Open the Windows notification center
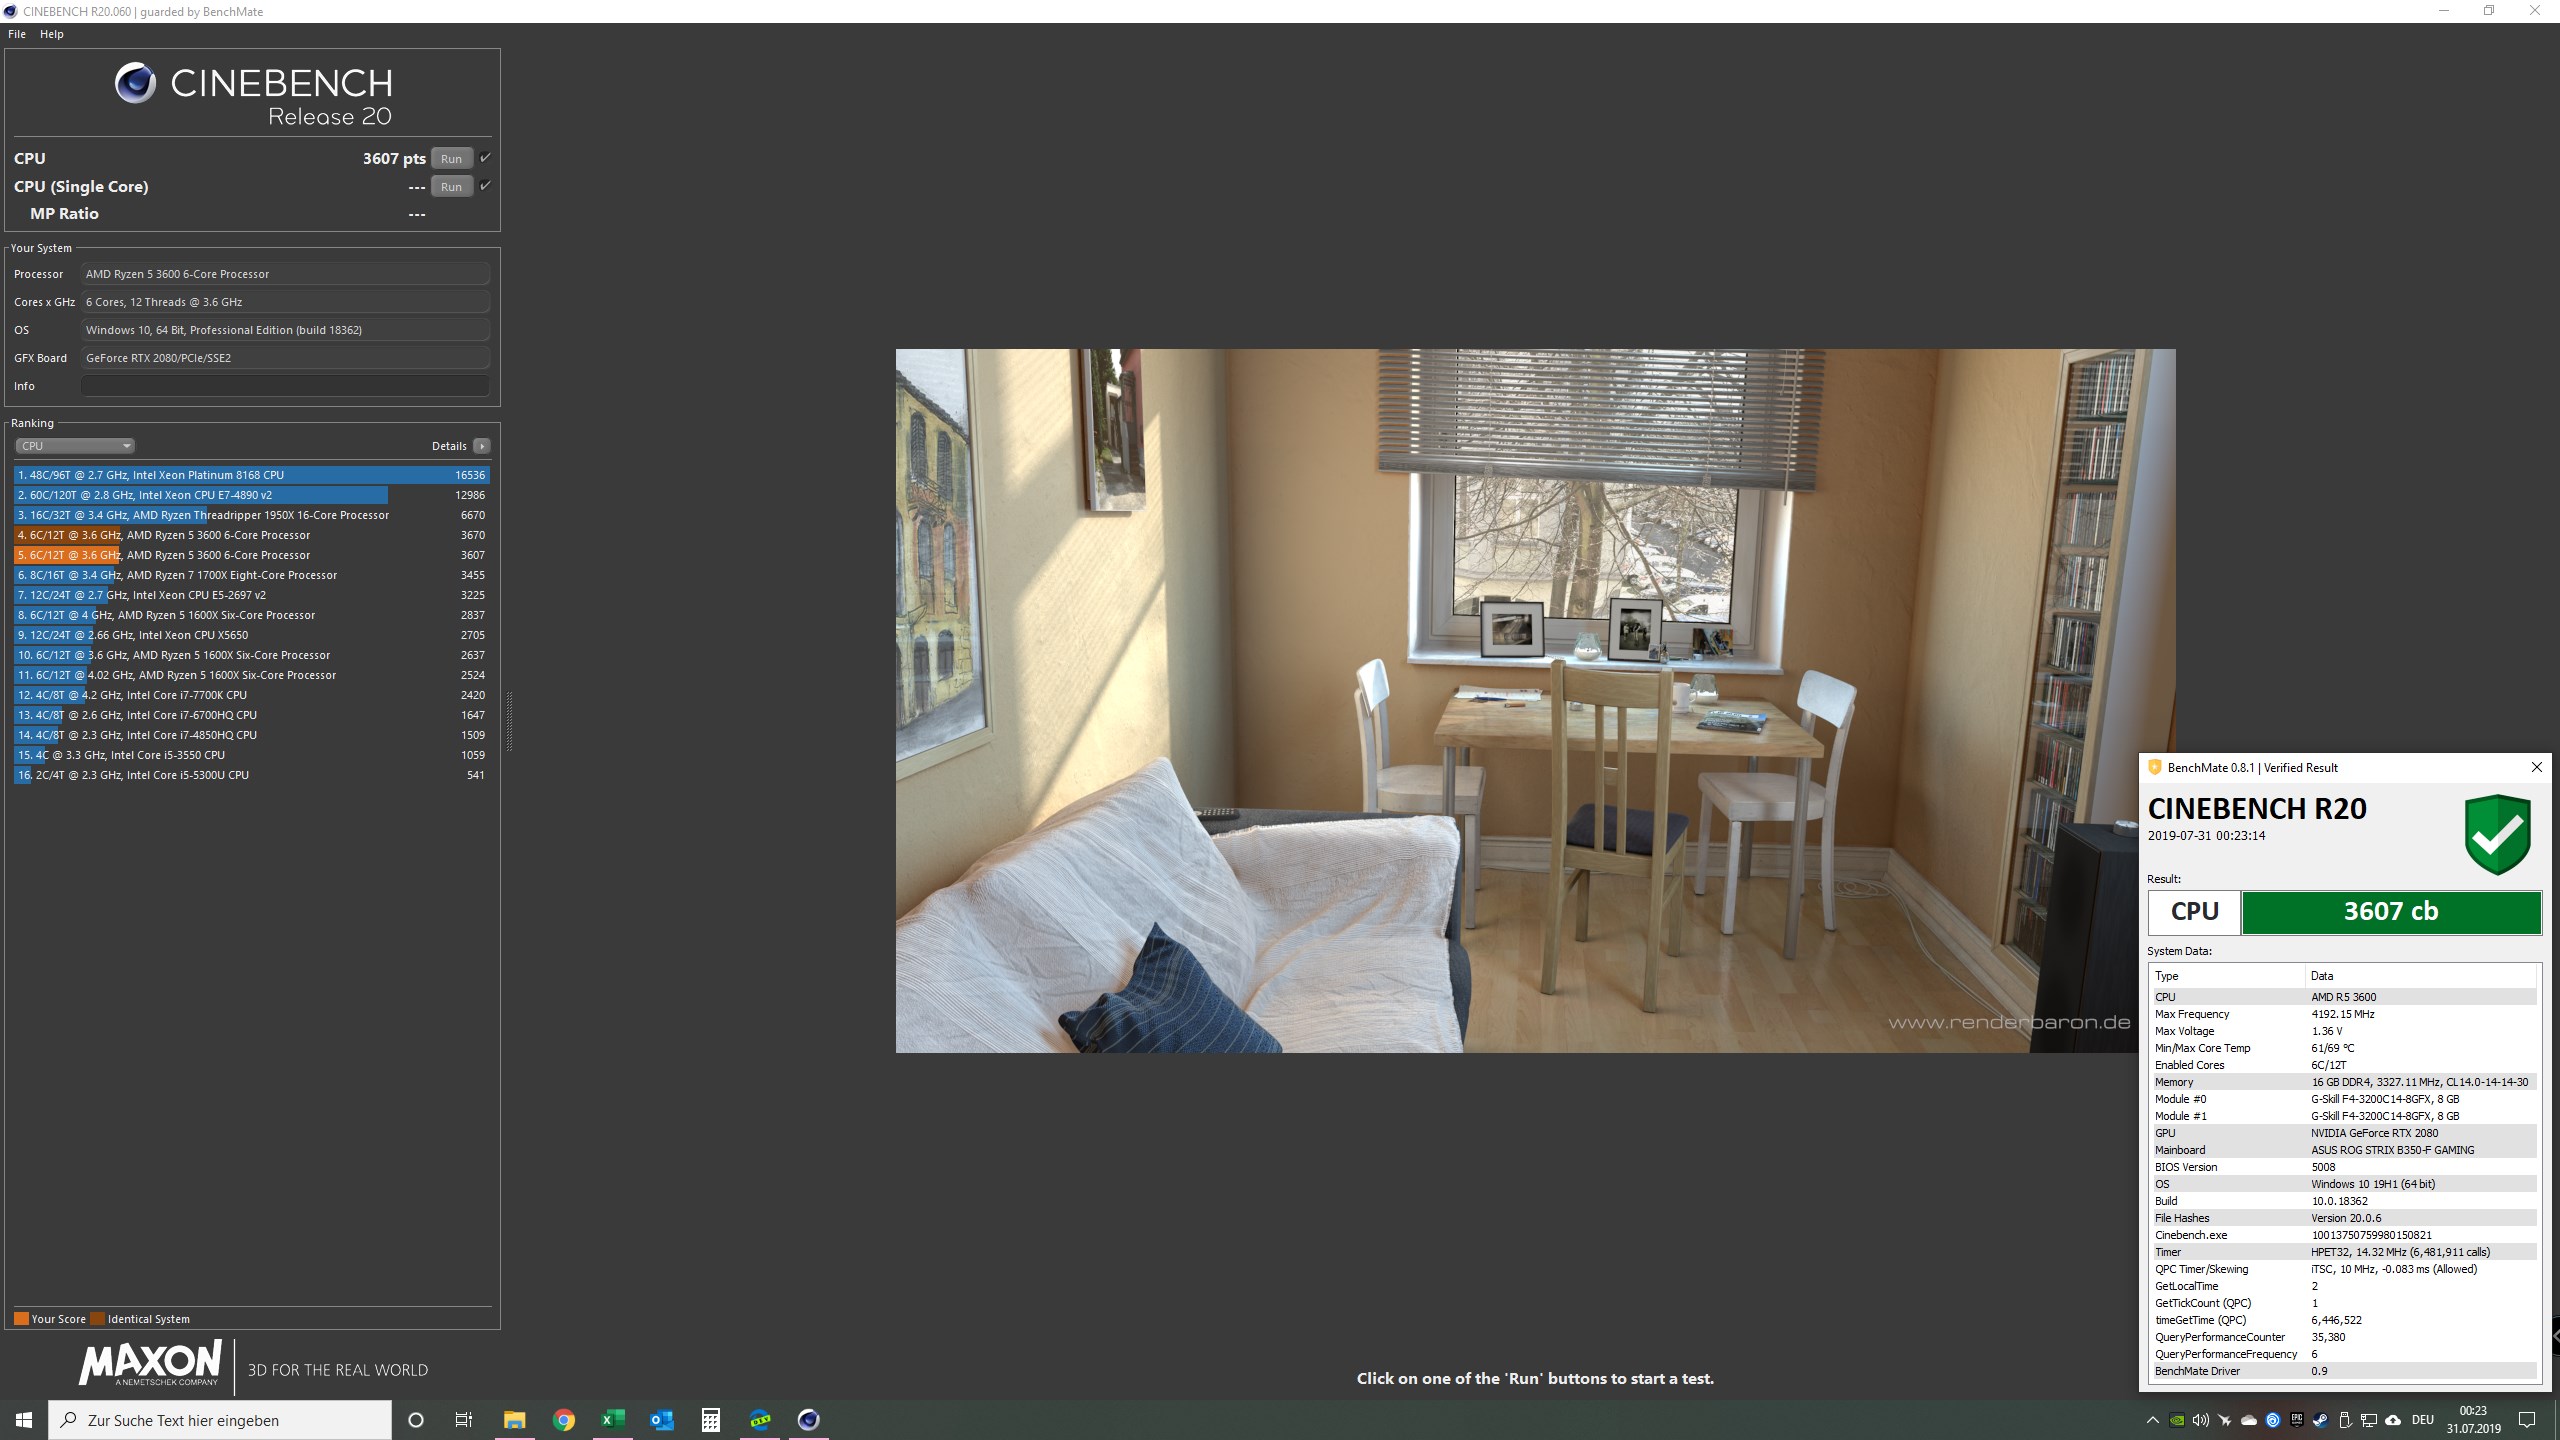This screenshot has height=1440, width=2560. (x=2527, y=1420)
